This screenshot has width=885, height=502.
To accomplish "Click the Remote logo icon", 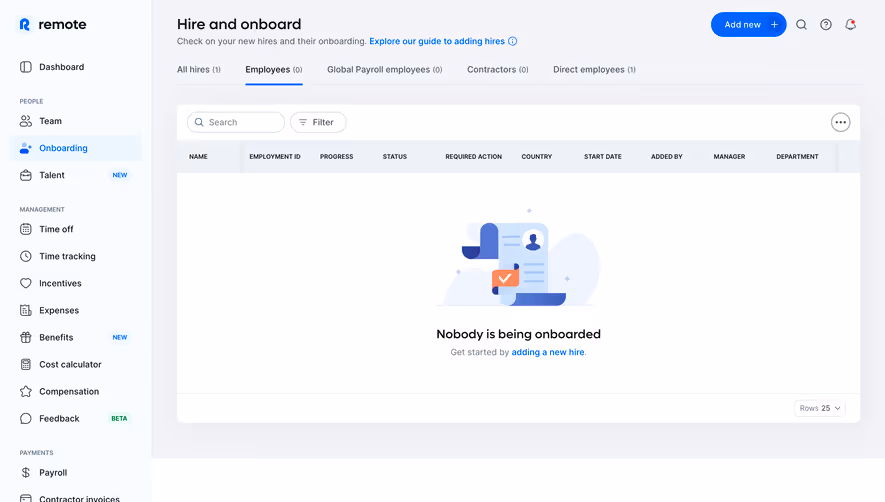I will pyautogui.click(x=25, y=24).
